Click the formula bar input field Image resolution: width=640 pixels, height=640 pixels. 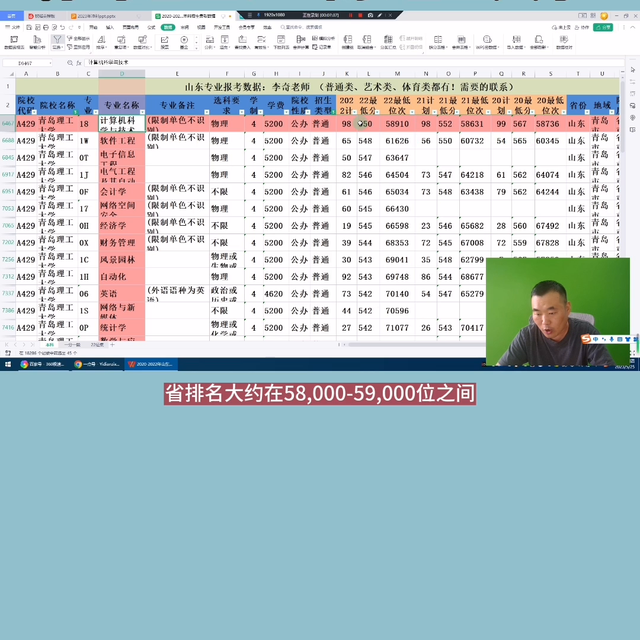[x=354, y=63]
